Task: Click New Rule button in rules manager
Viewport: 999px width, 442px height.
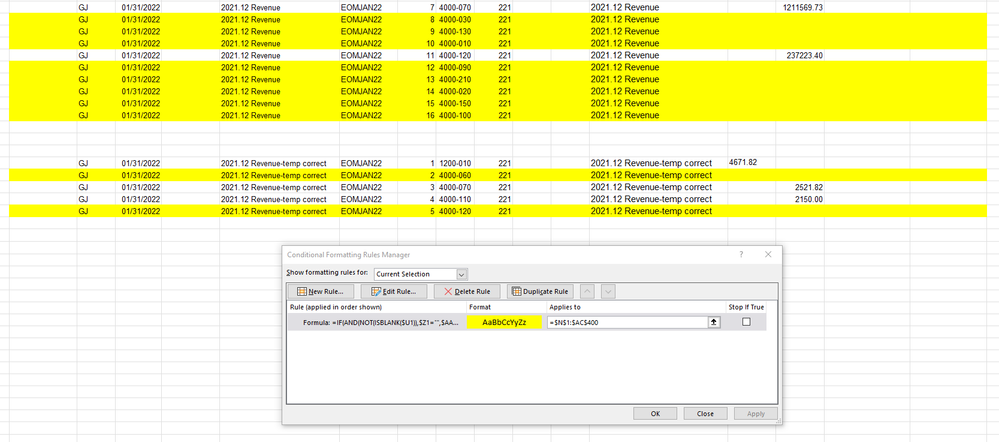Action: tap(320, 292)
